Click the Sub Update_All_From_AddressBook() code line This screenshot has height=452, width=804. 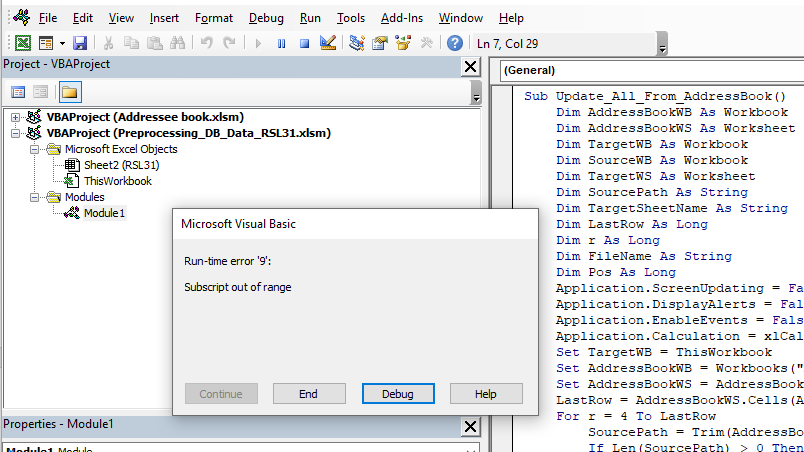tap(655, 96)
